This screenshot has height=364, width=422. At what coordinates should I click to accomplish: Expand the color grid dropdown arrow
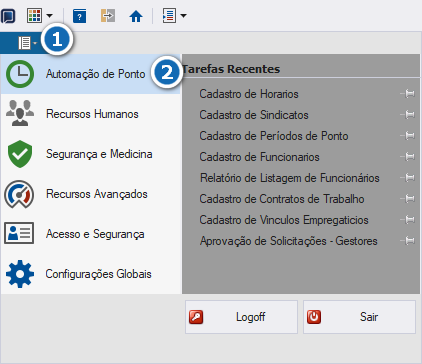[x=49, y=16]
